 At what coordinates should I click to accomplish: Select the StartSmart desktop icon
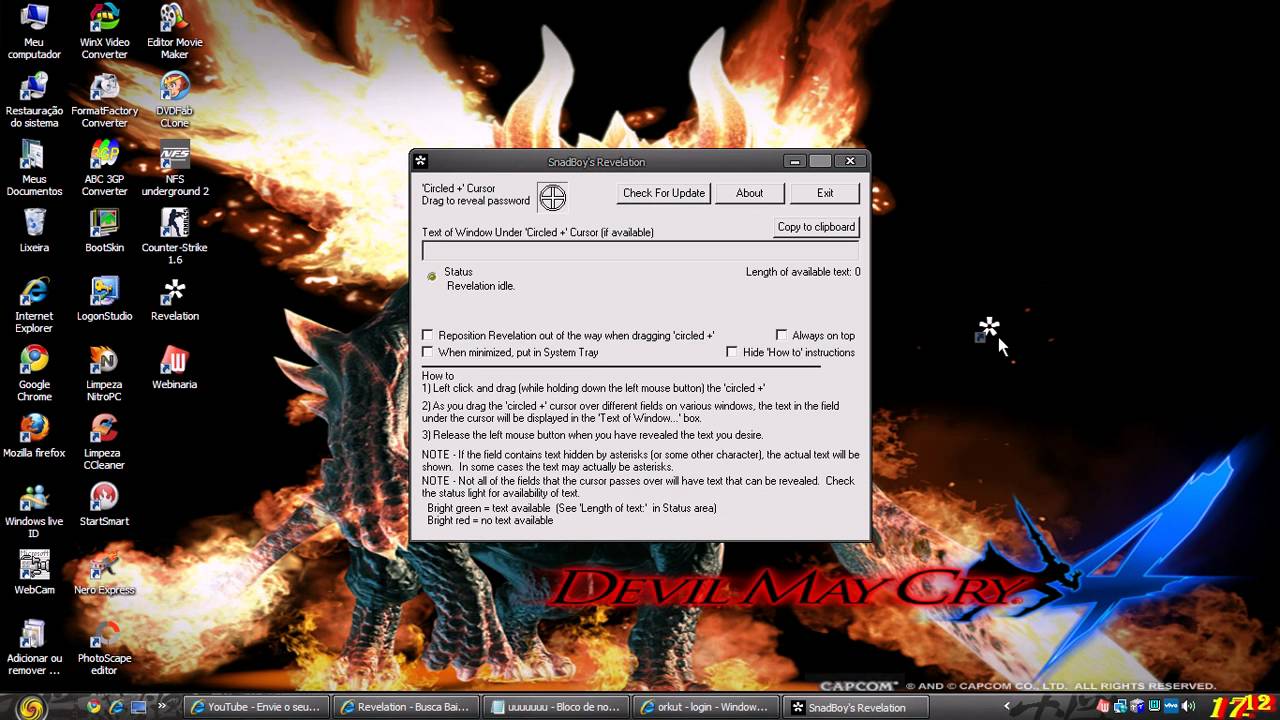click(104, 504)
